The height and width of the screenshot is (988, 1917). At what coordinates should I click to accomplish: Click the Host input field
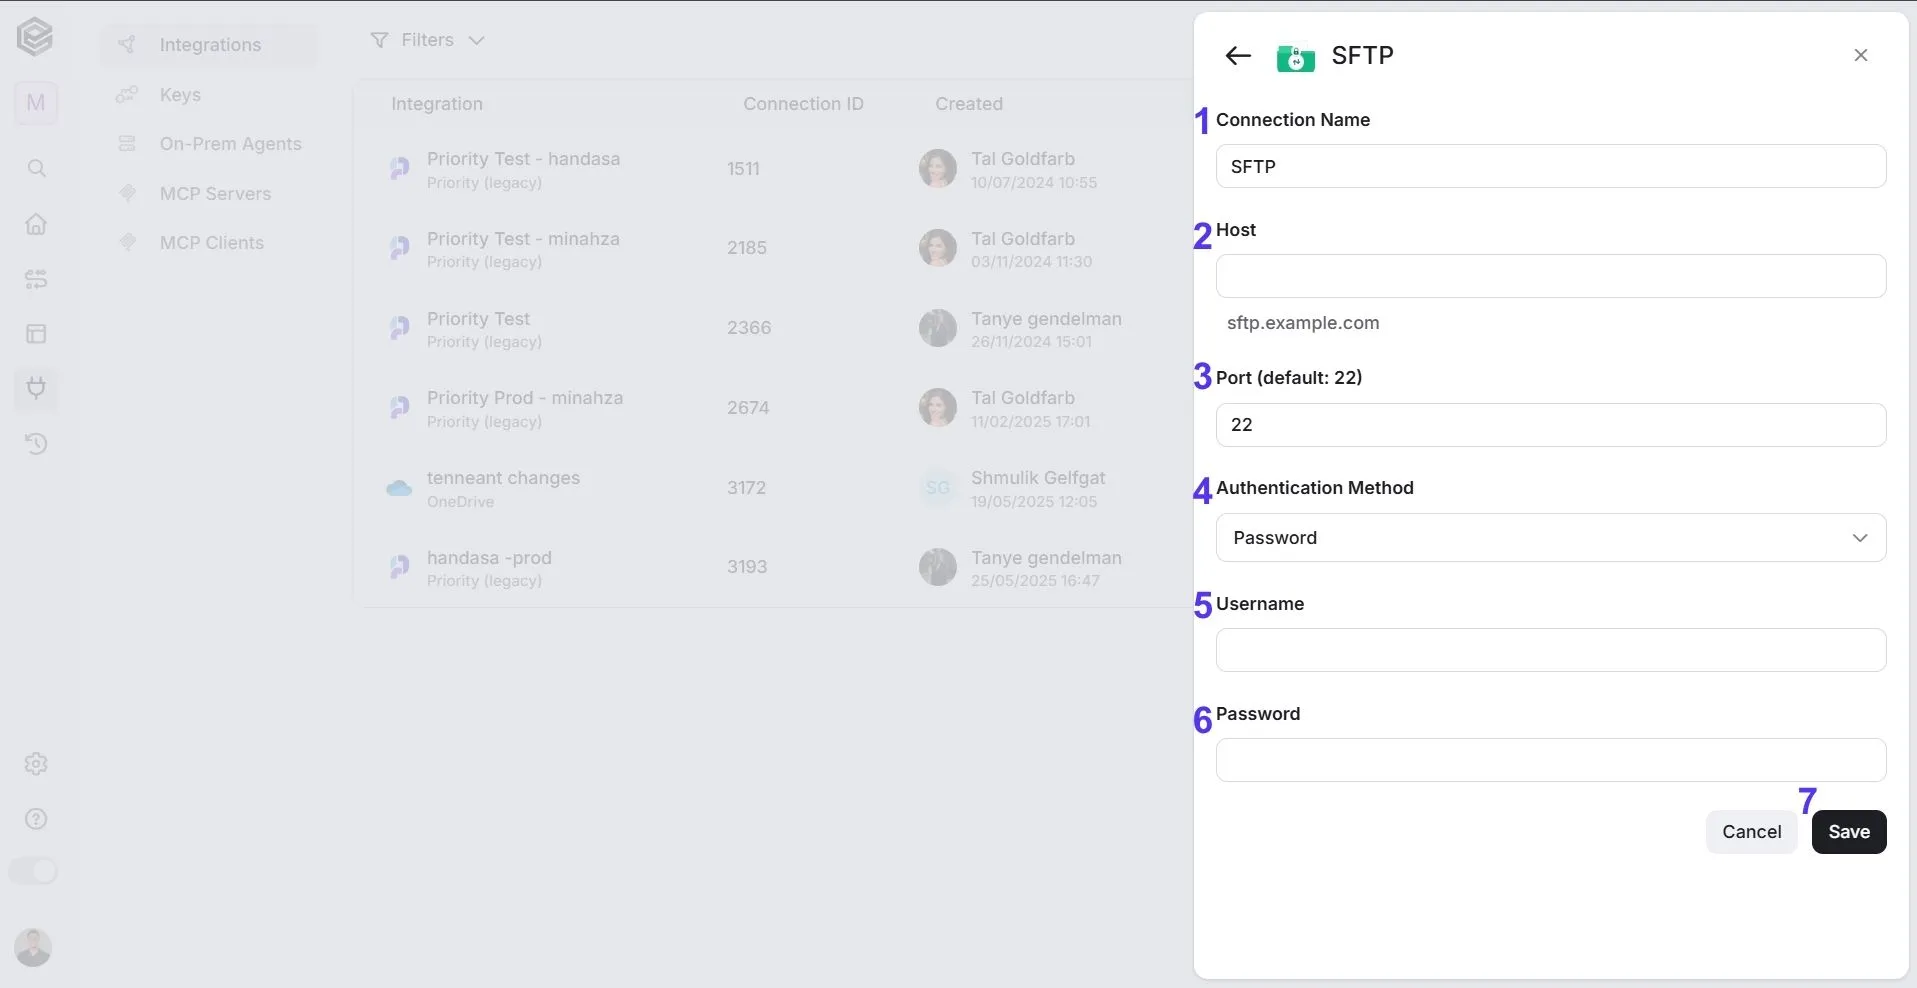(x=1551, y=276)
